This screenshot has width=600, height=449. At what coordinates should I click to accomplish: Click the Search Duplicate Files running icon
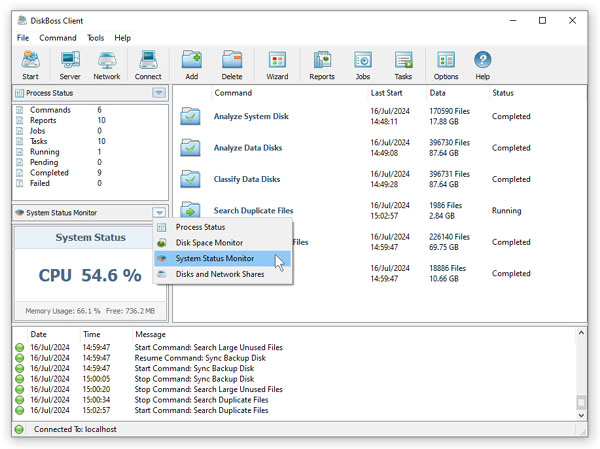tap(190, 209)
